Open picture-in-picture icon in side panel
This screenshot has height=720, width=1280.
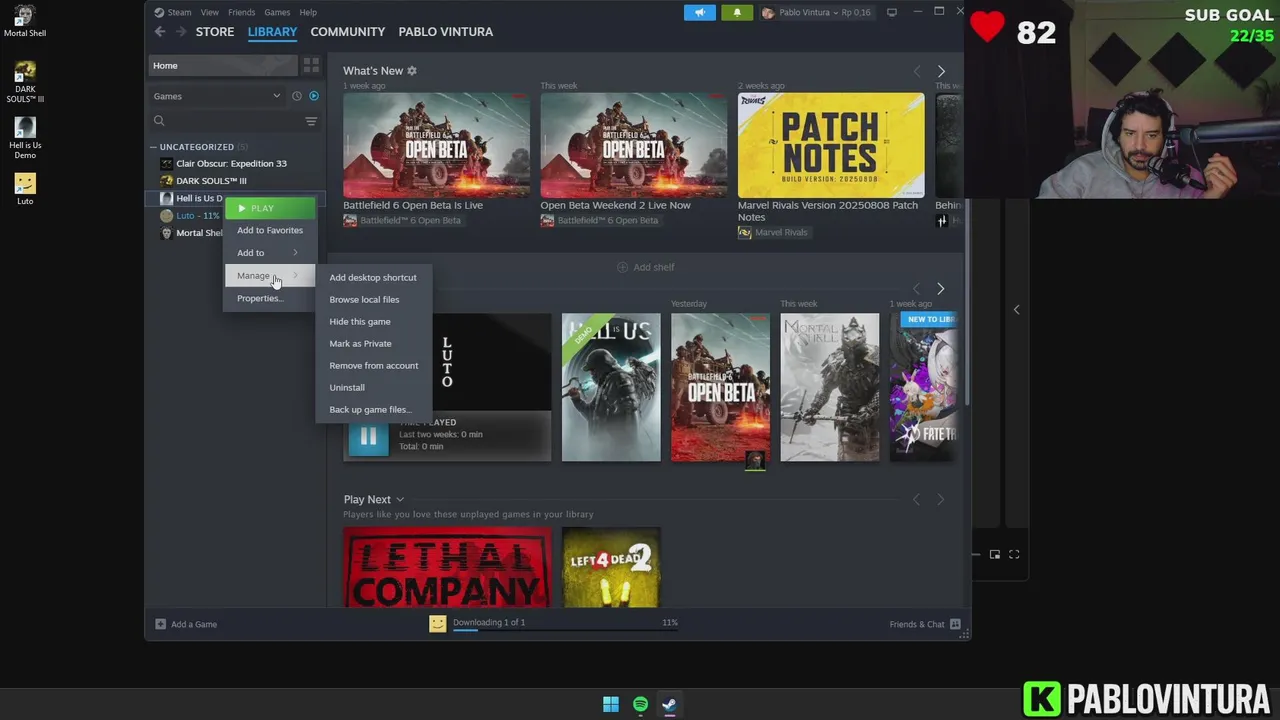coord(995,554)
